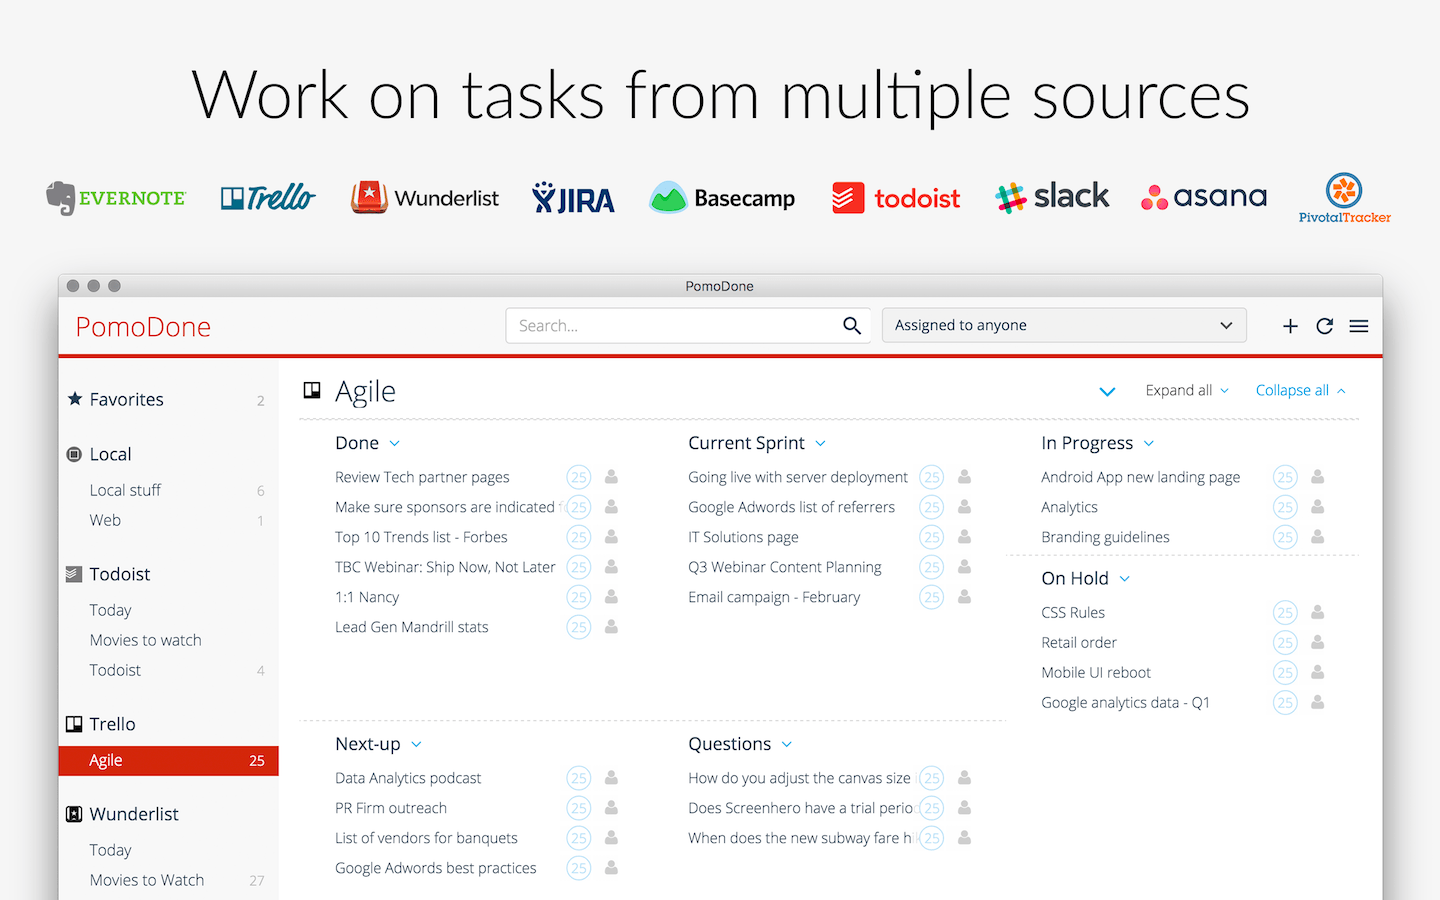Click the refresh icon in header
Screen dimensions: 1440x900
pyautogui.click(x=1324, y=326)
